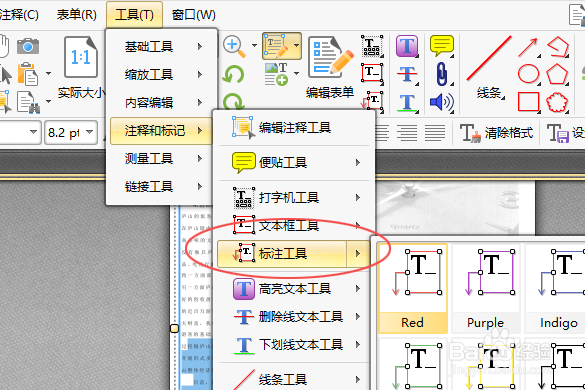The image size is (585, 390).
Task: Select the pentagon polygon tool
Action: tap(557, 74)
